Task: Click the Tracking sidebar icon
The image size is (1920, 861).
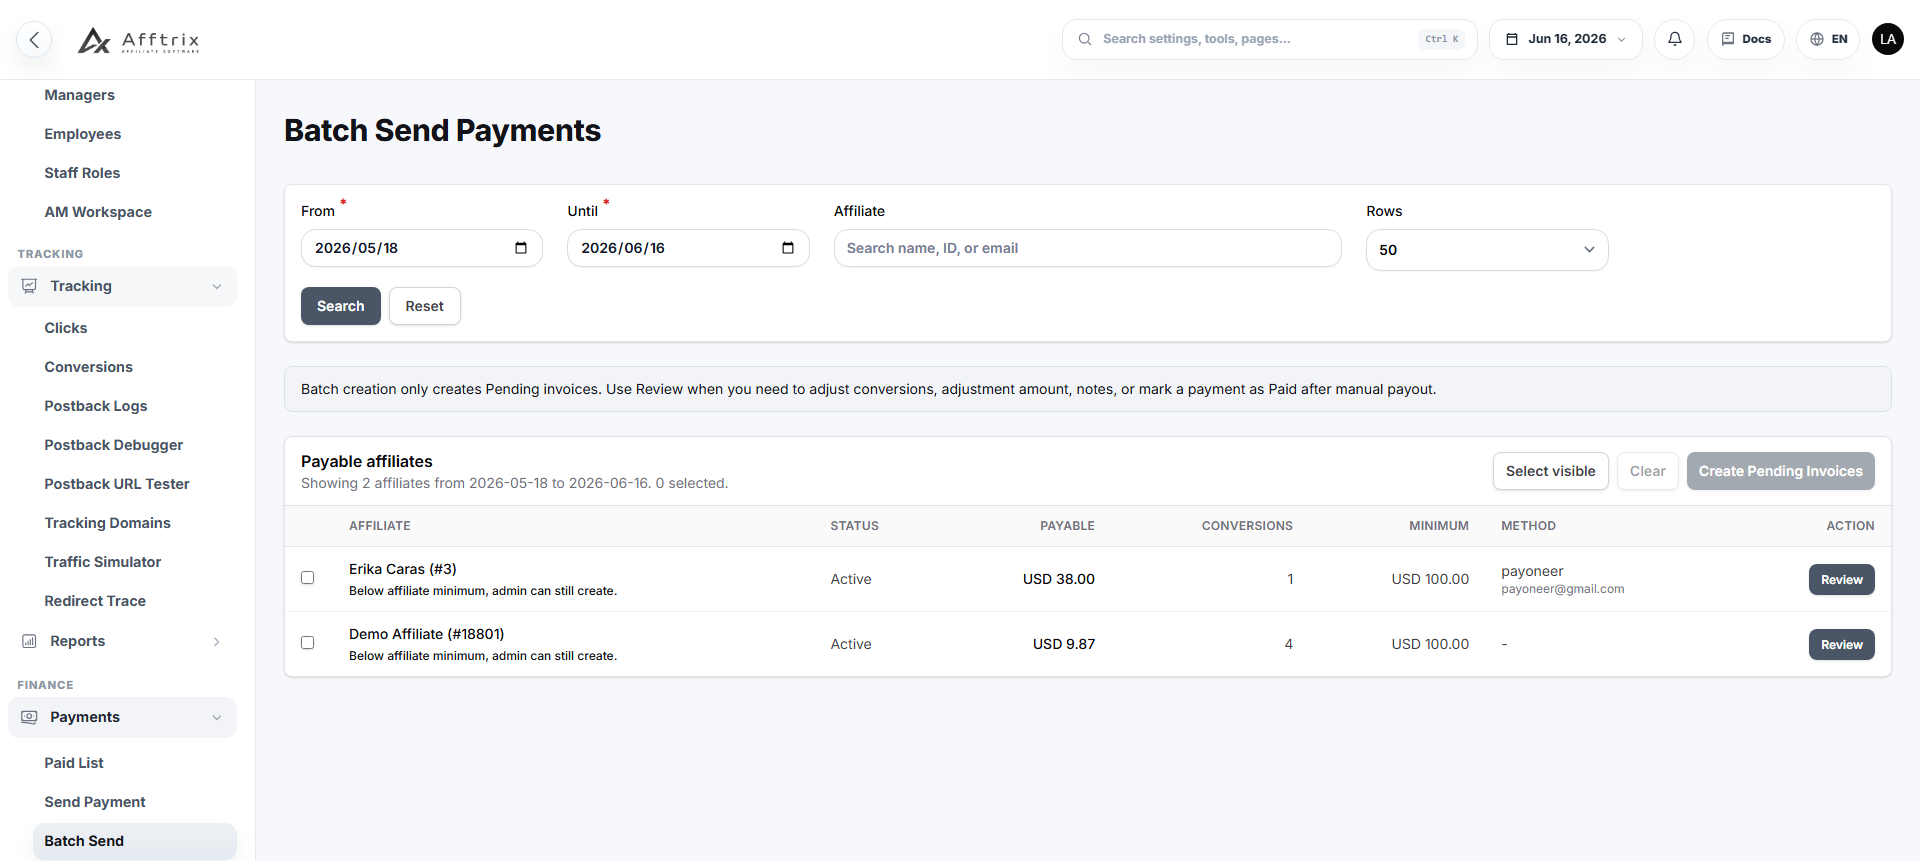Action: [29, 286]
